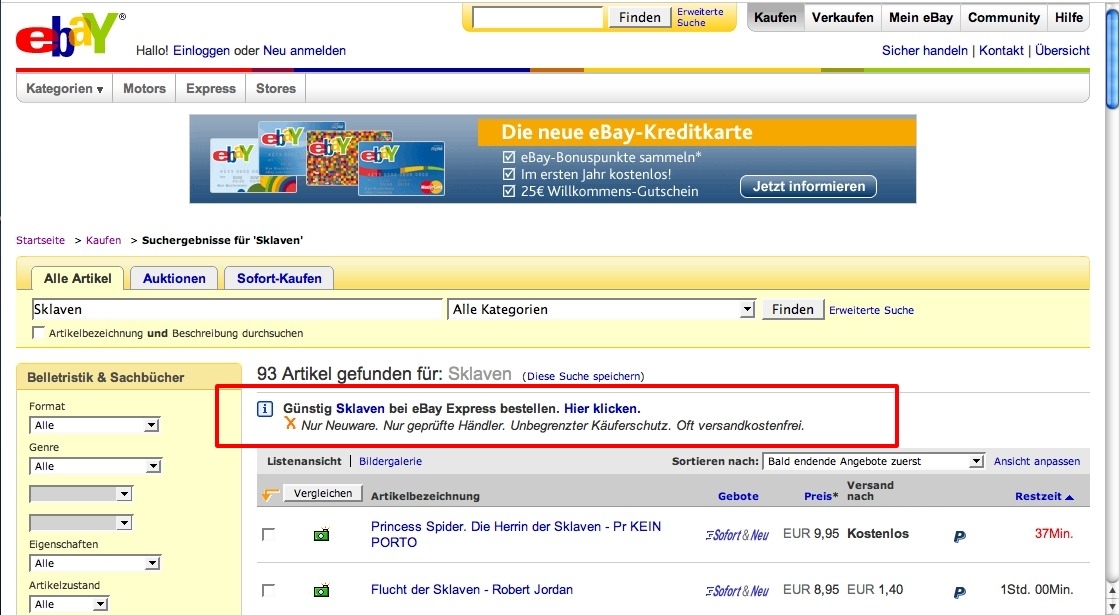Check the box for Flucht der Sklaven
Screen dimensions: 1119x615
click(268, 591)
